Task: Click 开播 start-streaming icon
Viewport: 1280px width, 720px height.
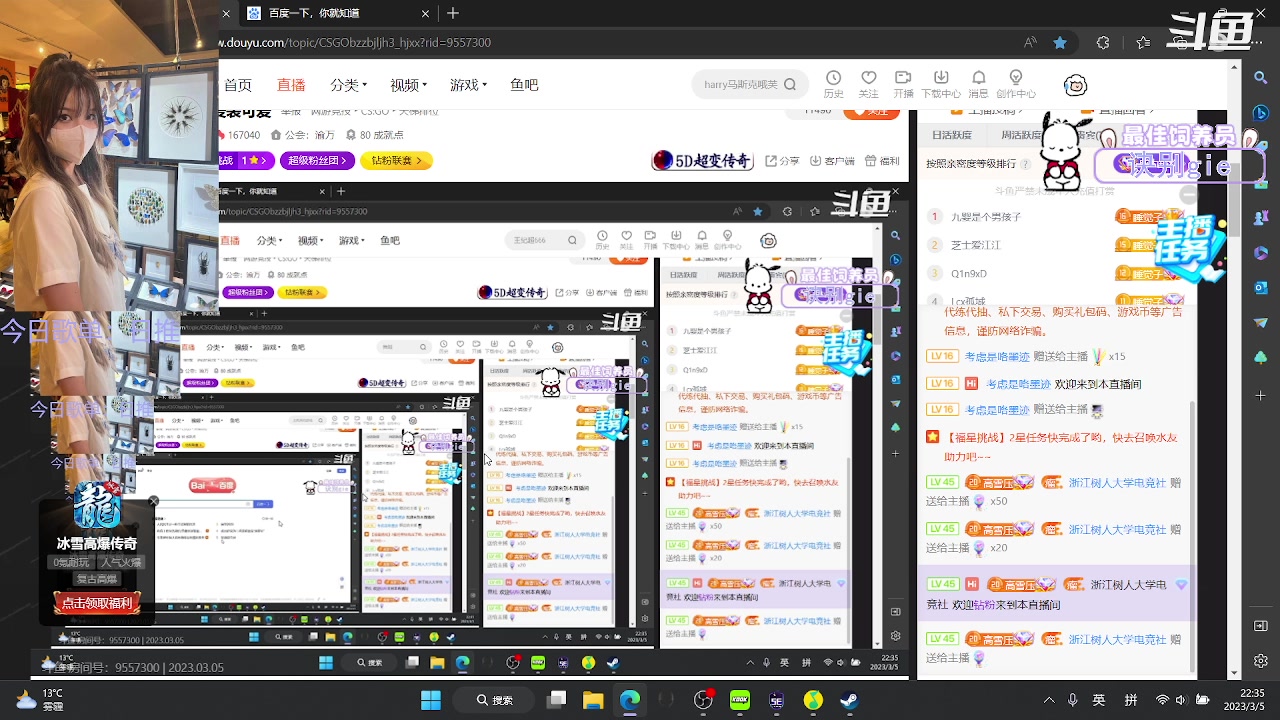Action: (x=903, y=84)
